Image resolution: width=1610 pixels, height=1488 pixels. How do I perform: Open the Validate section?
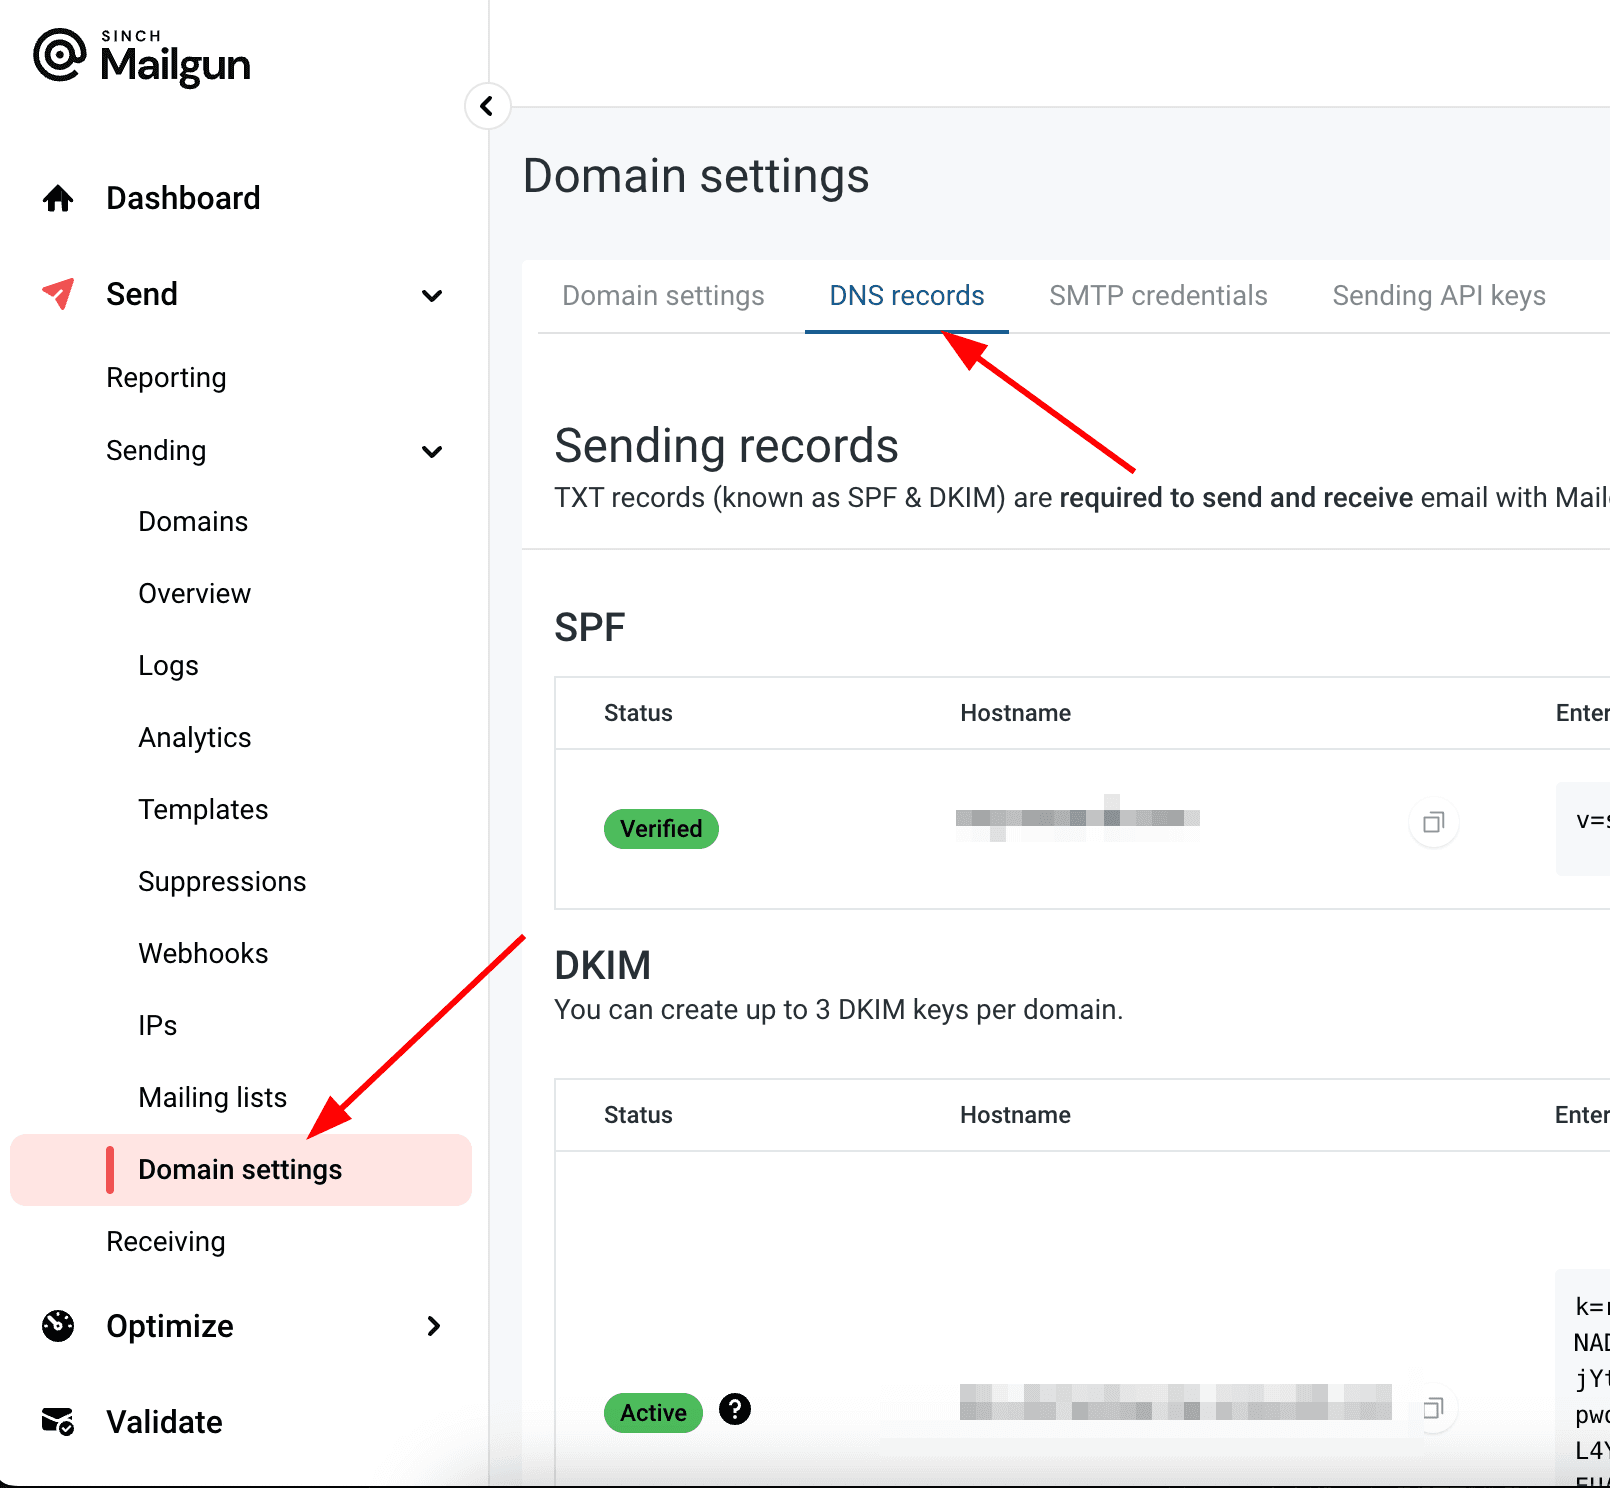click(x=164, y=1422)
